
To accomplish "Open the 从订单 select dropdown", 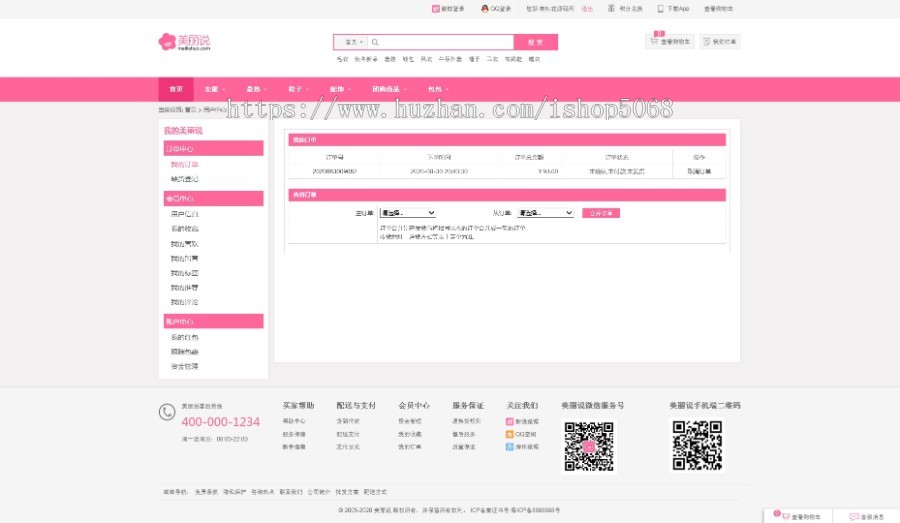I will click(545, 213).
